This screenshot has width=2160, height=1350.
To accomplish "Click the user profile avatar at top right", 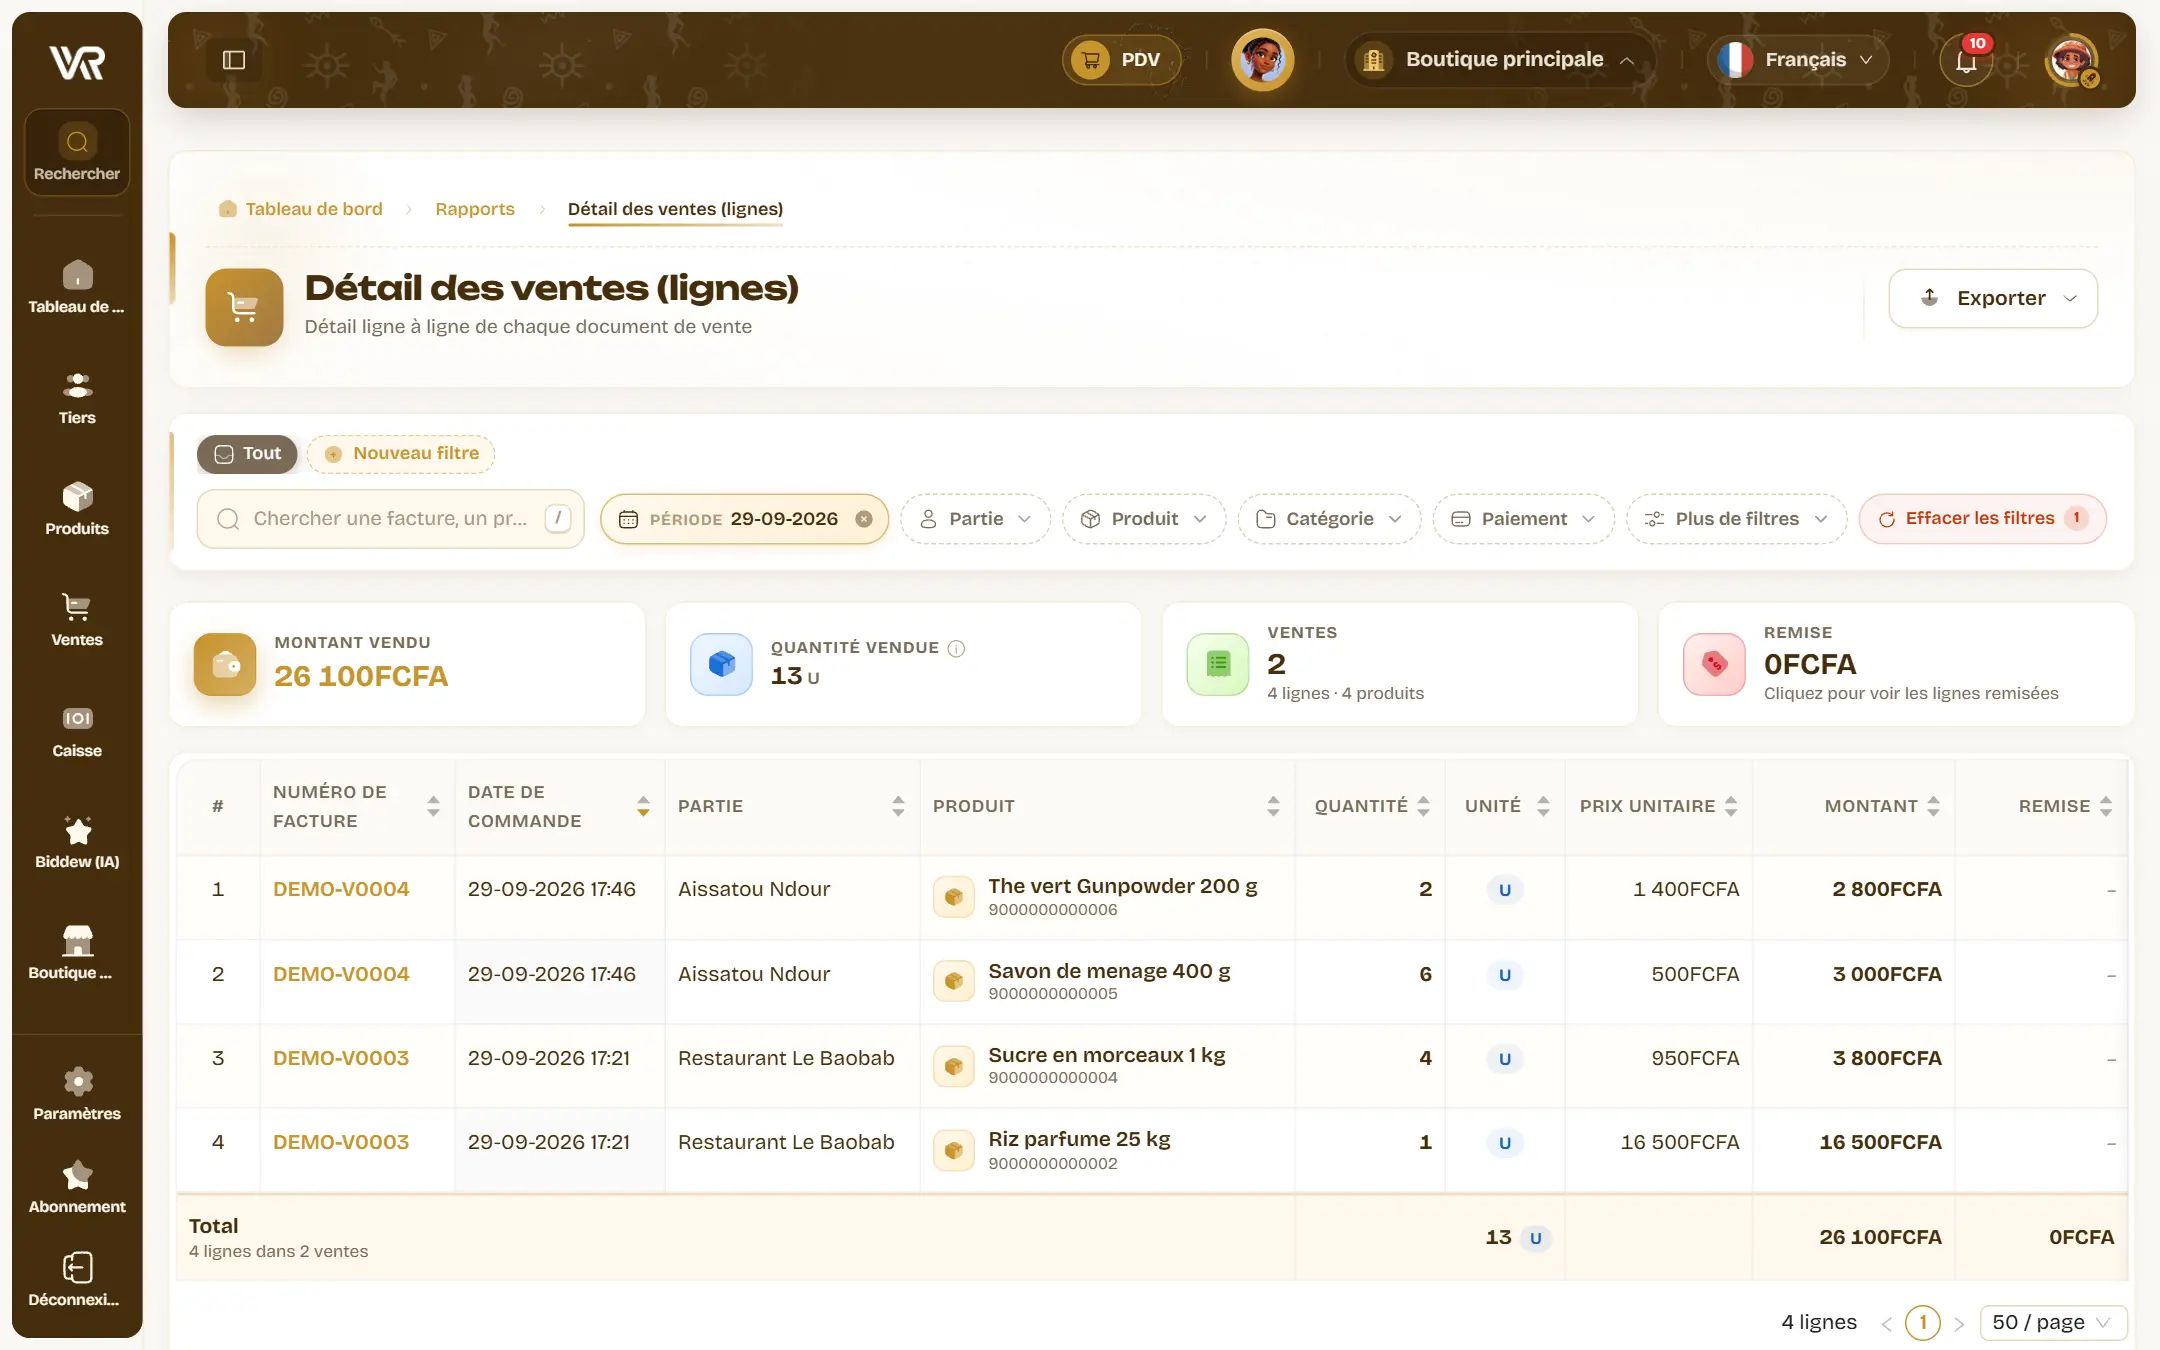I will pyautogui.click(x=2072, y=60).
